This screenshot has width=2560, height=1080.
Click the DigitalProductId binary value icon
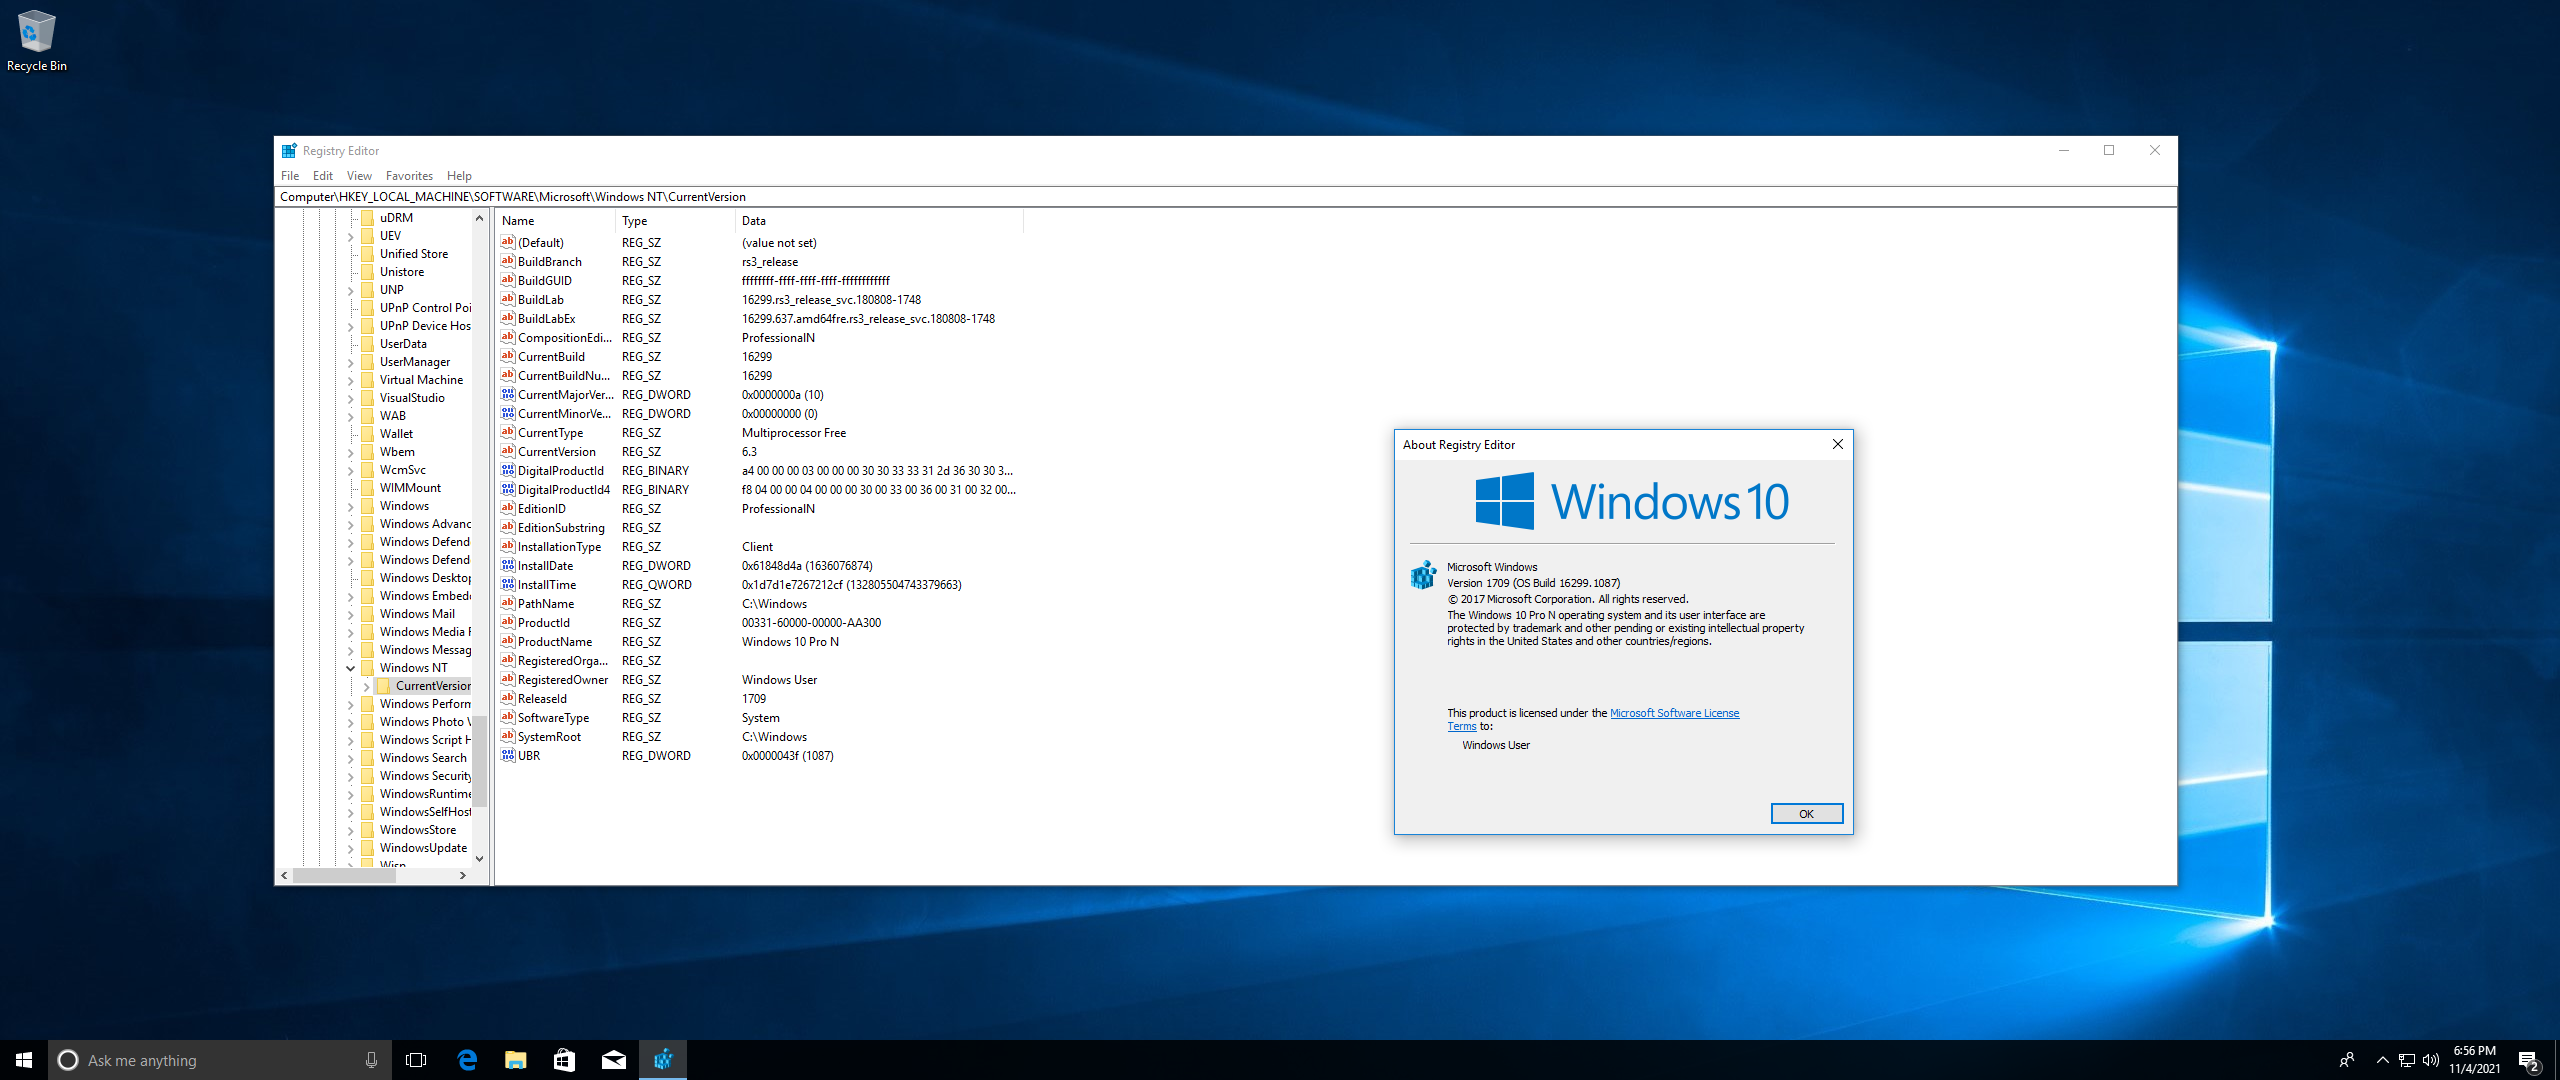pyautogui.click(x=507, y=471)
